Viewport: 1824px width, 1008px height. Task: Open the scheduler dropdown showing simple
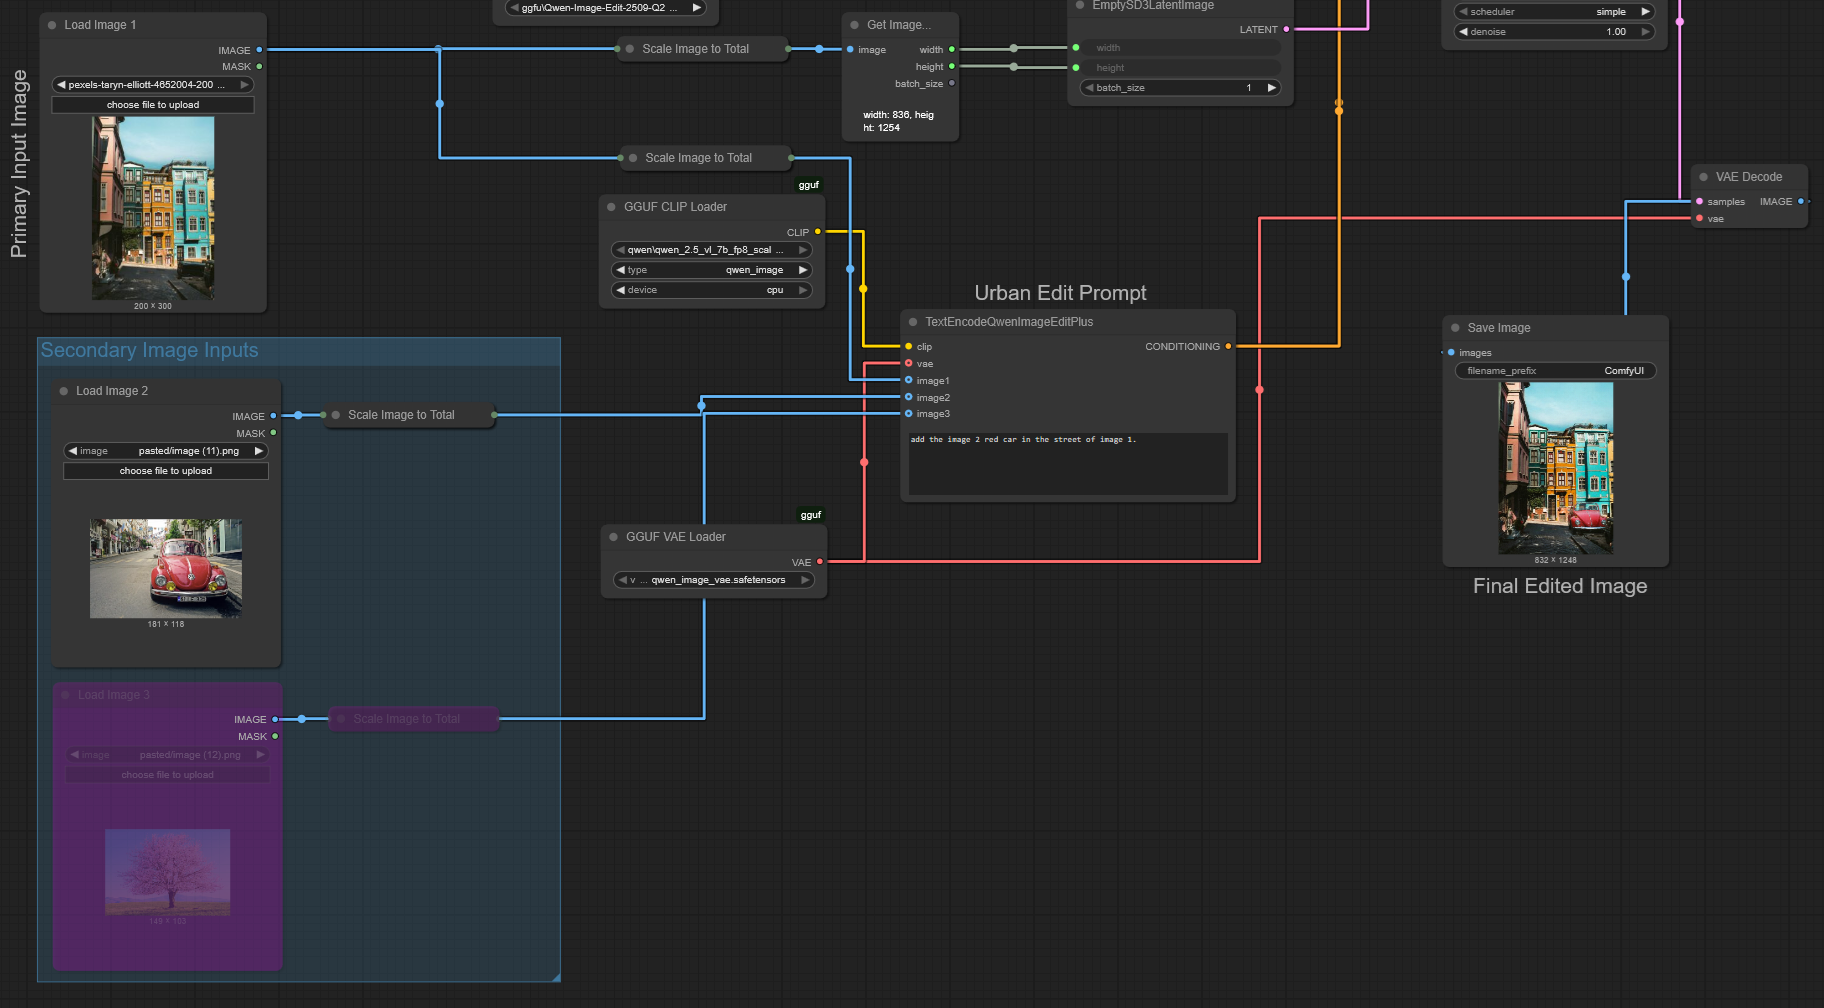[x=1554, y=12]
